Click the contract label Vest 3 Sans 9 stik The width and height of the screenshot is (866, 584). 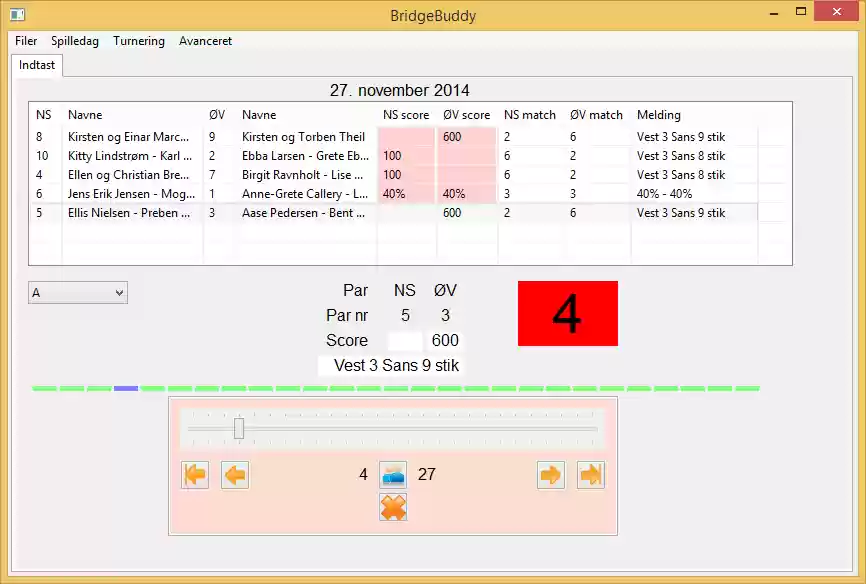(x=390, y=365)
